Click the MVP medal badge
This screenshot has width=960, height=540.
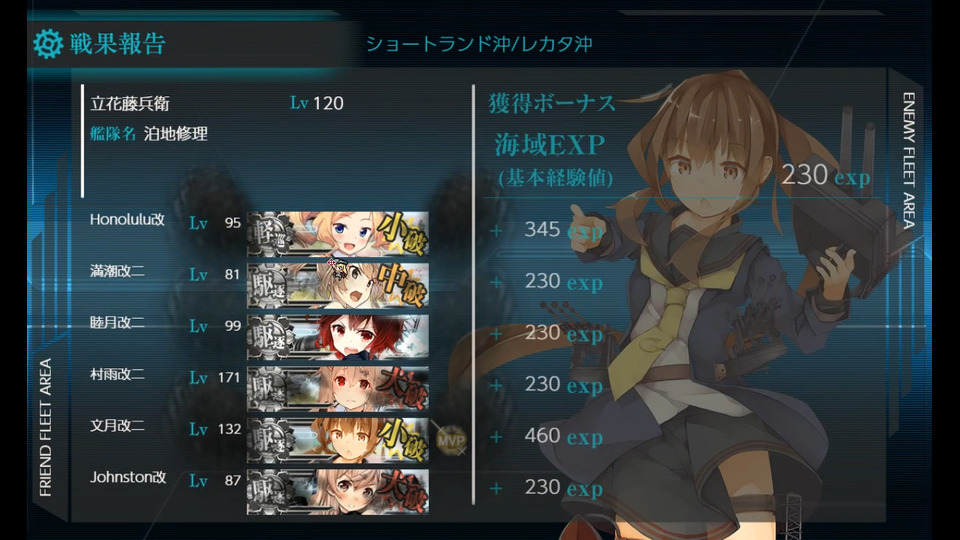coord(451,440)
